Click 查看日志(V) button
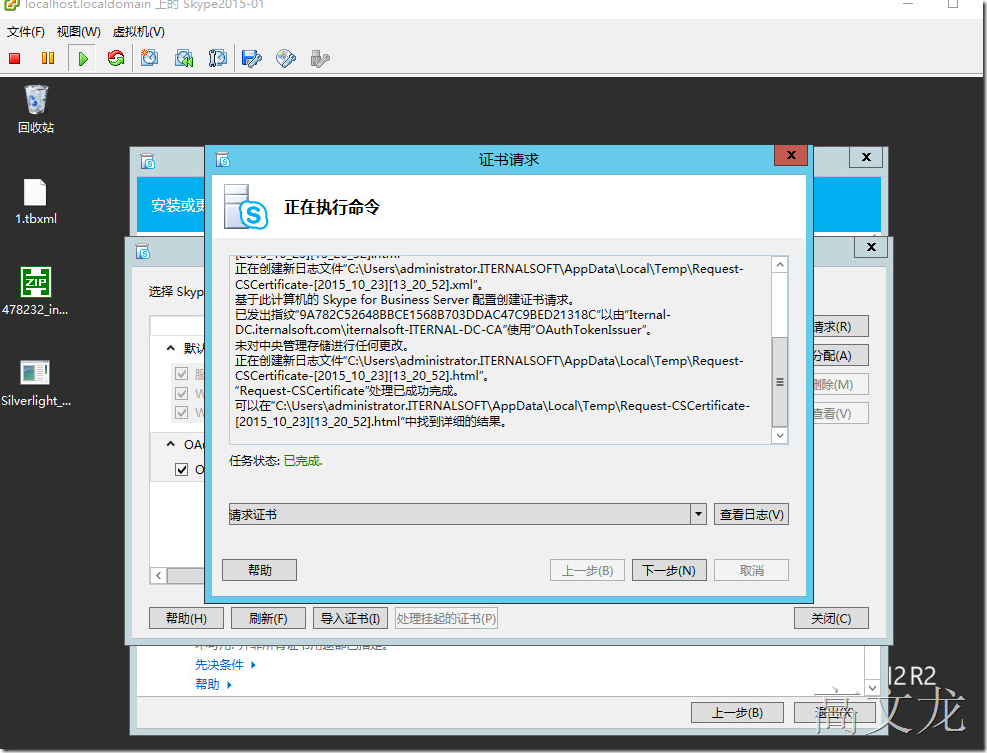This screenshot has height=753, width=987. click(751, 514)
